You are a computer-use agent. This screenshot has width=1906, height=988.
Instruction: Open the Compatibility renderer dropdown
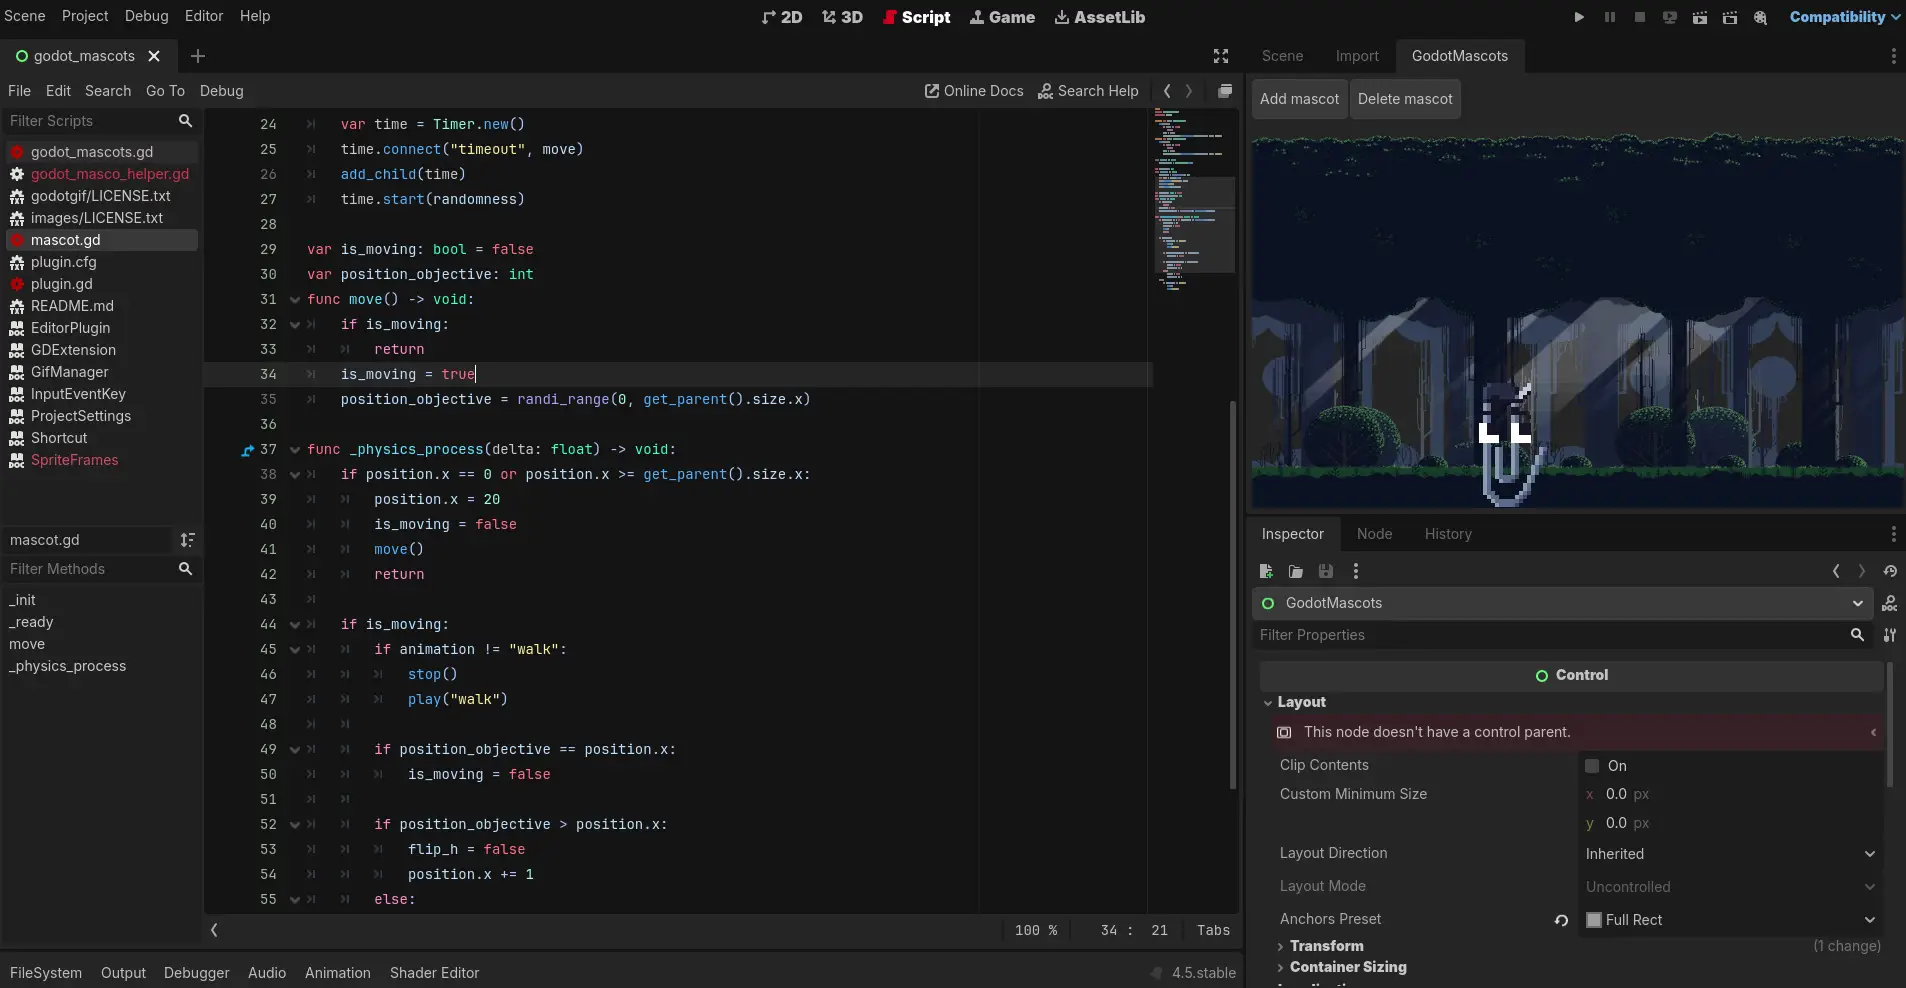1845,17
